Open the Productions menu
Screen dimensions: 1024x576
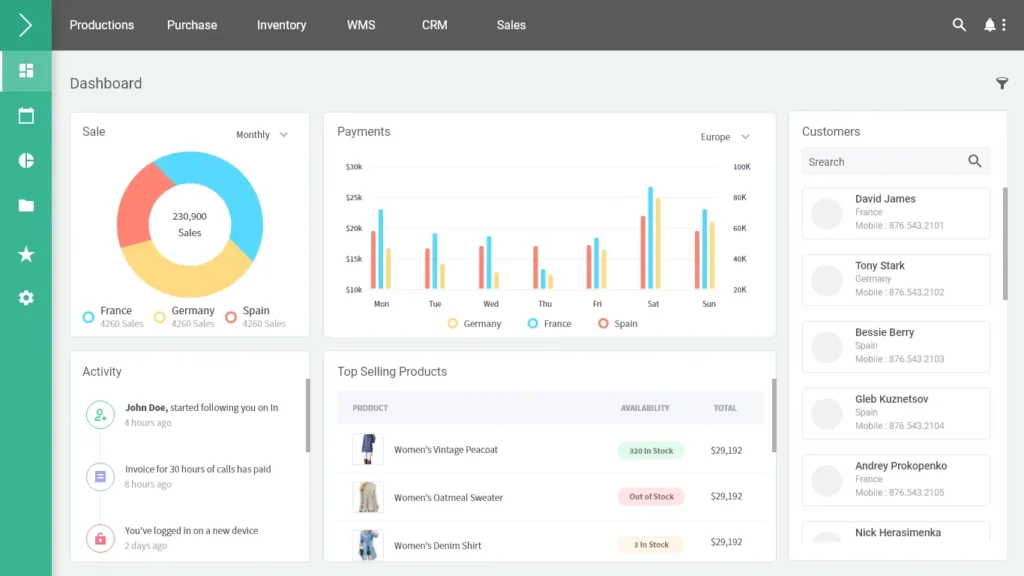pos(102,25)
